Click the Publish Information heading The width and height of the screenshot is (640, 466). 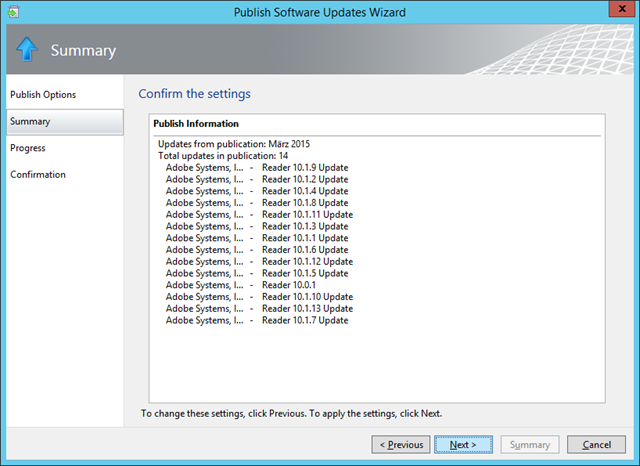(x=196, y=124)
